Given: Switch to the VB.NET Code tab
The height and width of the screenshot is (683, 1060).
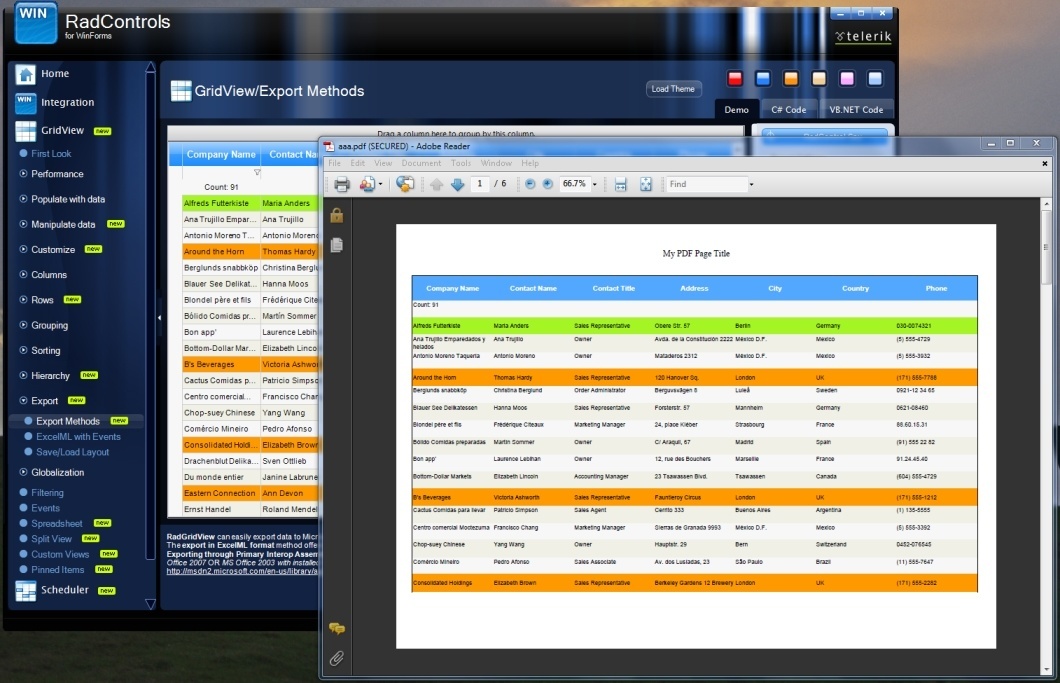Looking at the screenshot, I should point(855,110).
